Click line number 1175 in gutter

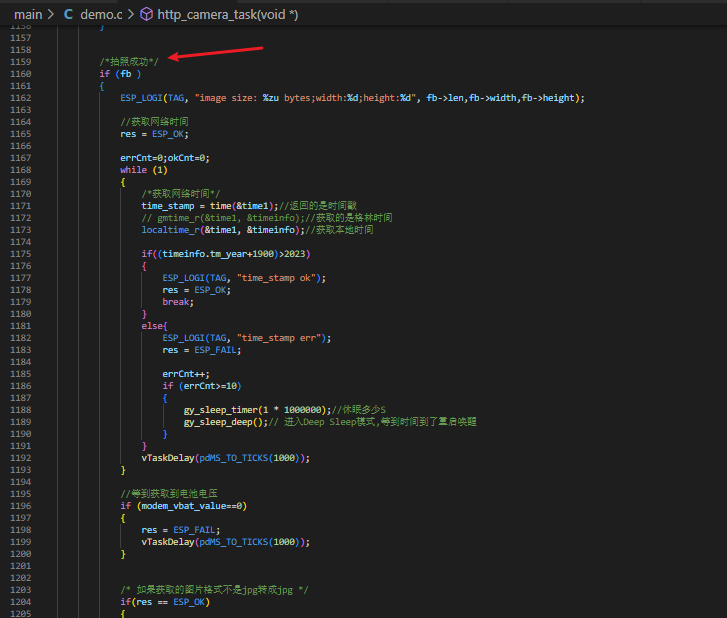pos(21,254)
